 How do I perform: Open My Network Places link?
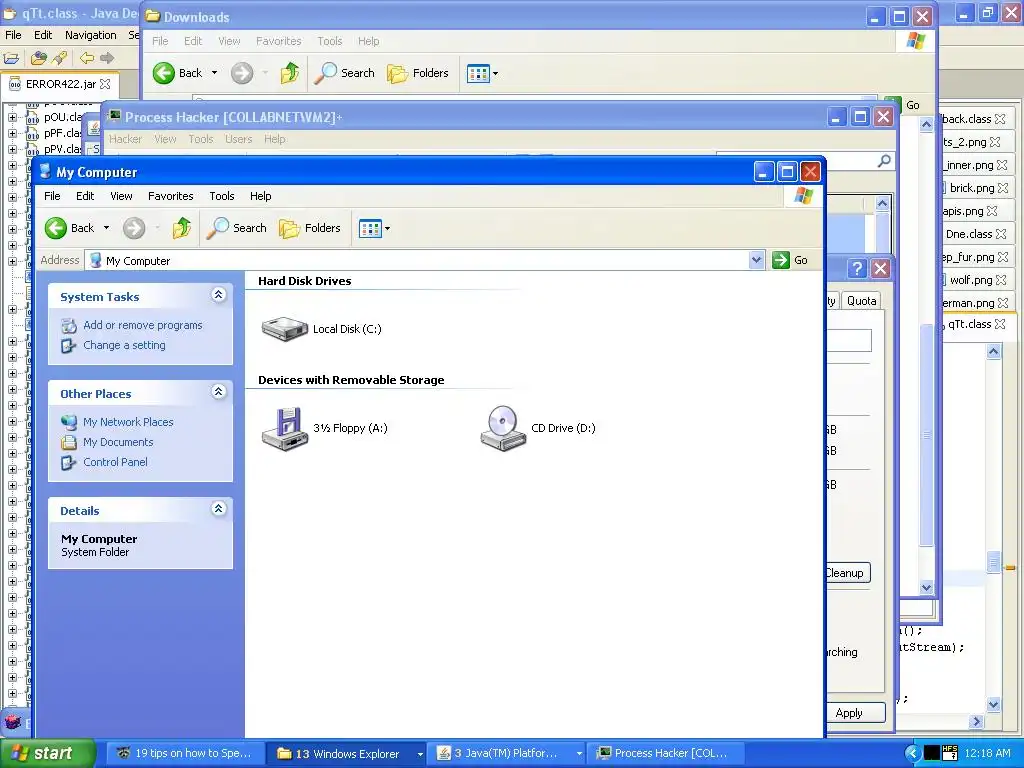tap(128, 422)
